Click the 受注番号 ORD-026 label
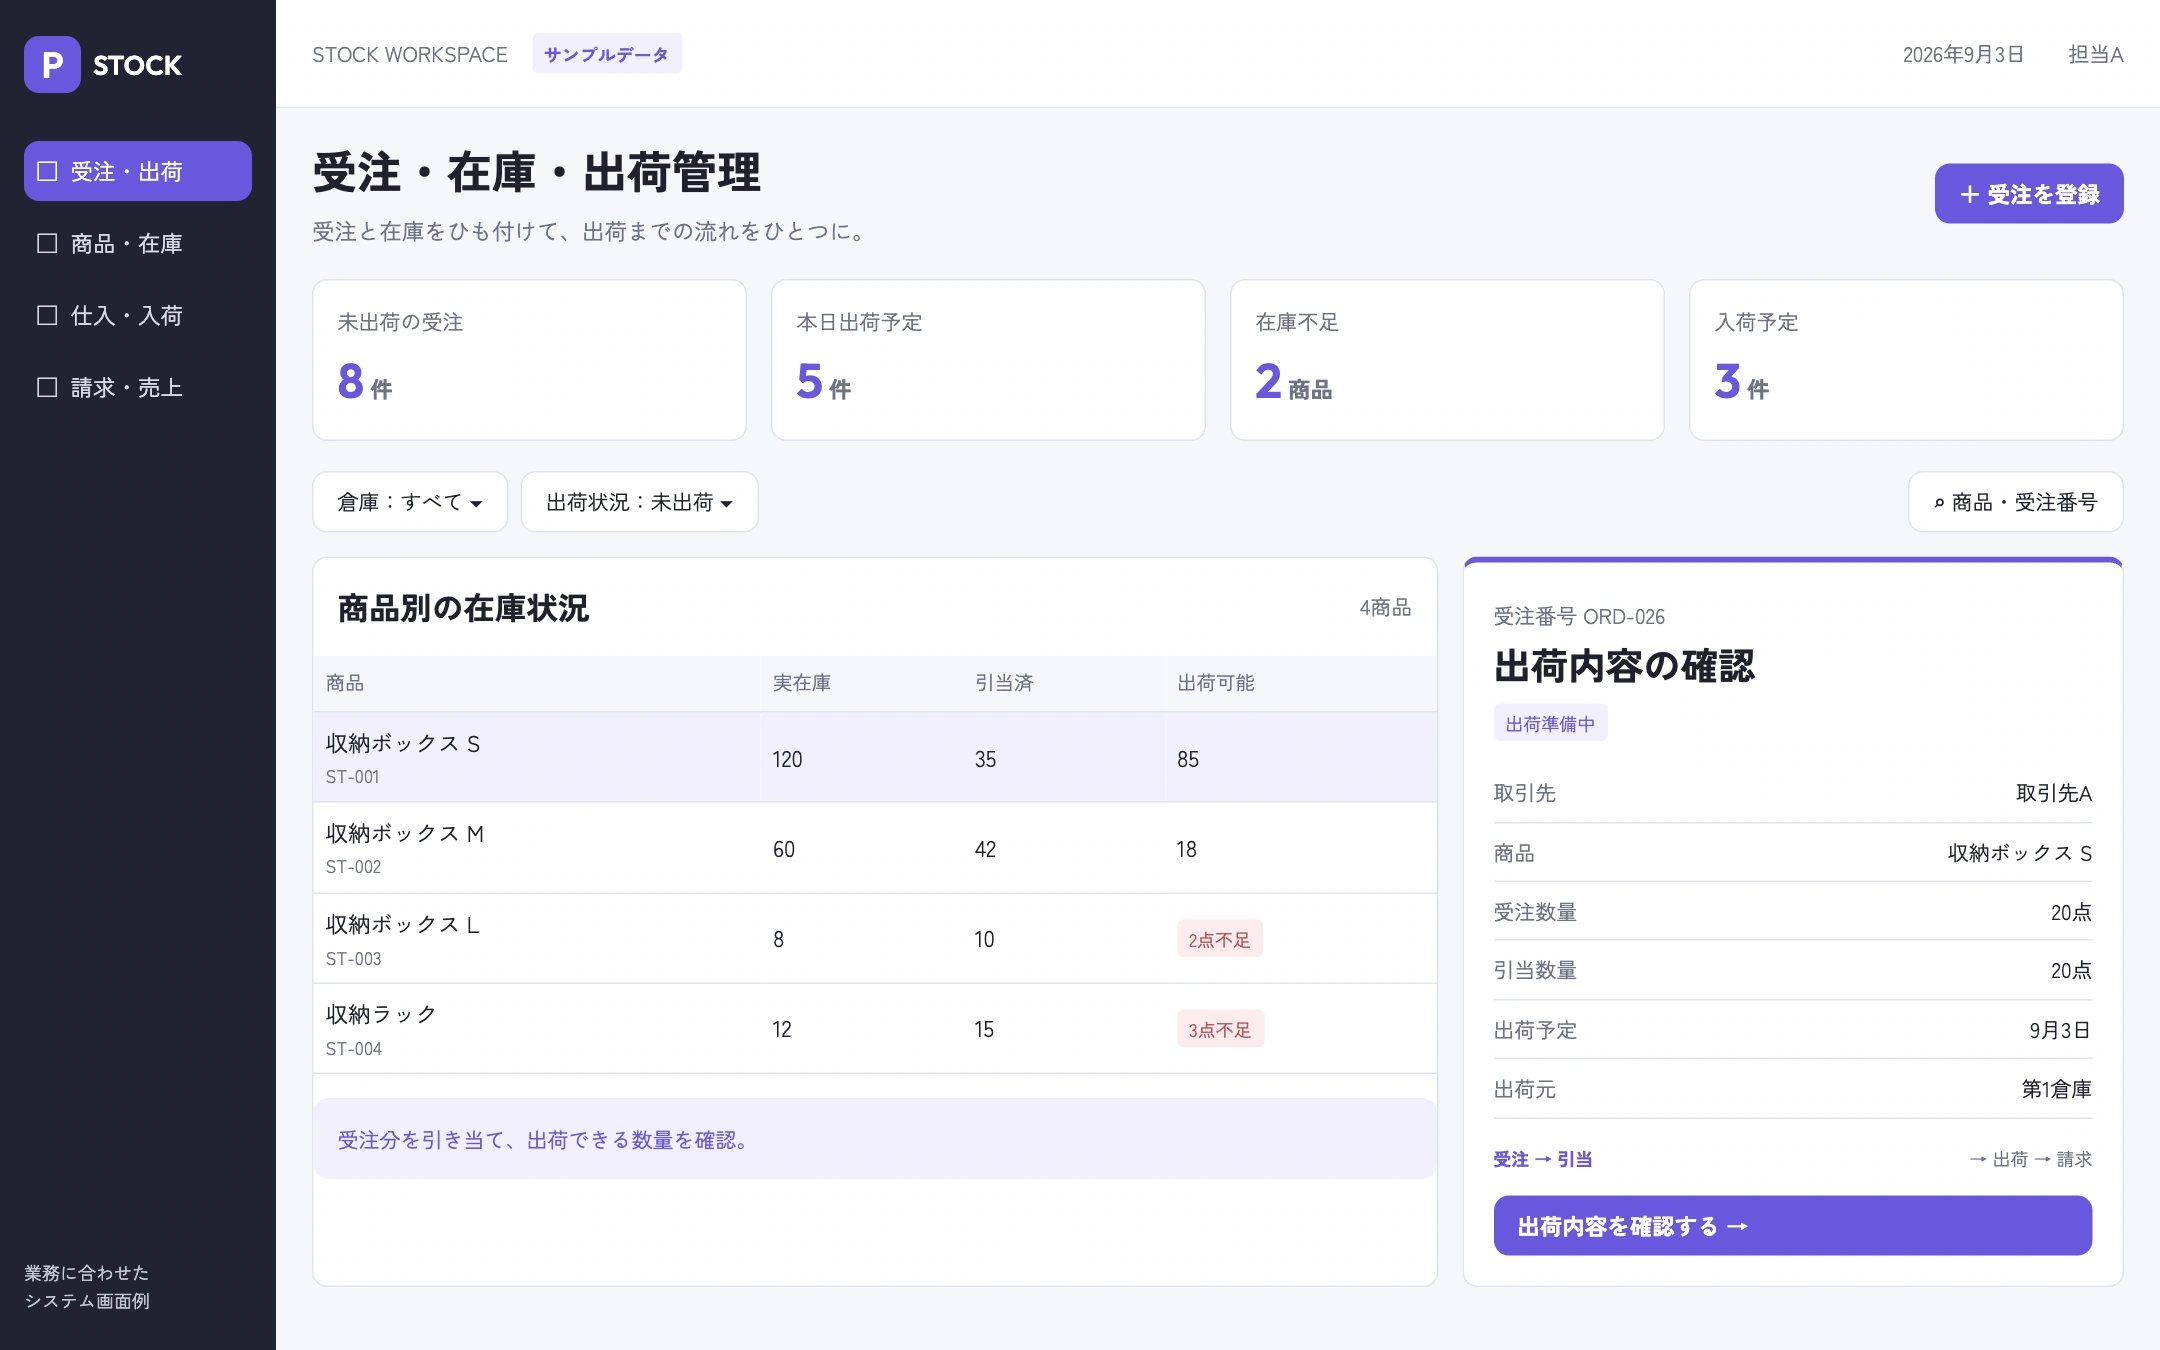This screenshot has width=2160, height=1350. 1579,616
